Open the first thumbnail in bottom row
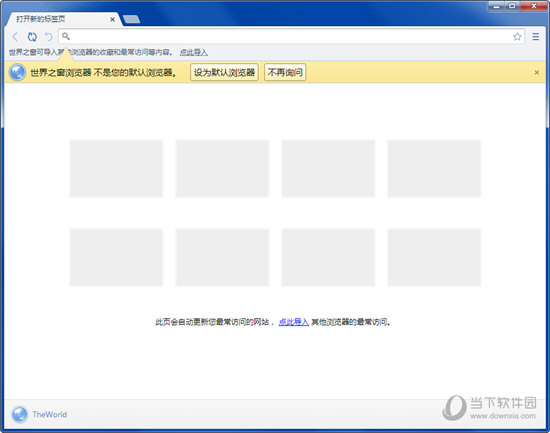The height and width of the screenshot is (433, 550). pos(116,257)
